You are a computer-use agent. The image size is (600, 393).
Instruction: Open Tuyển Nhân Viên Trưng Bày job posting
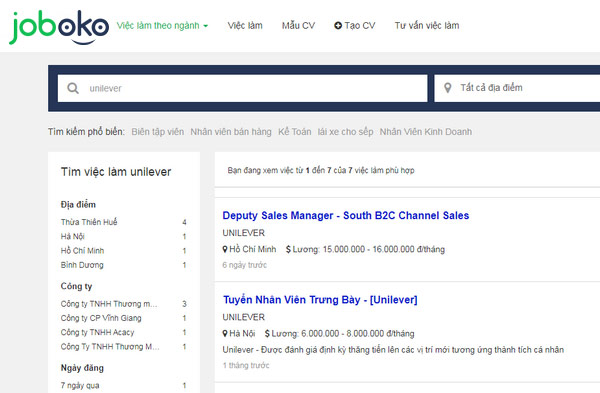tap(320, 300)
